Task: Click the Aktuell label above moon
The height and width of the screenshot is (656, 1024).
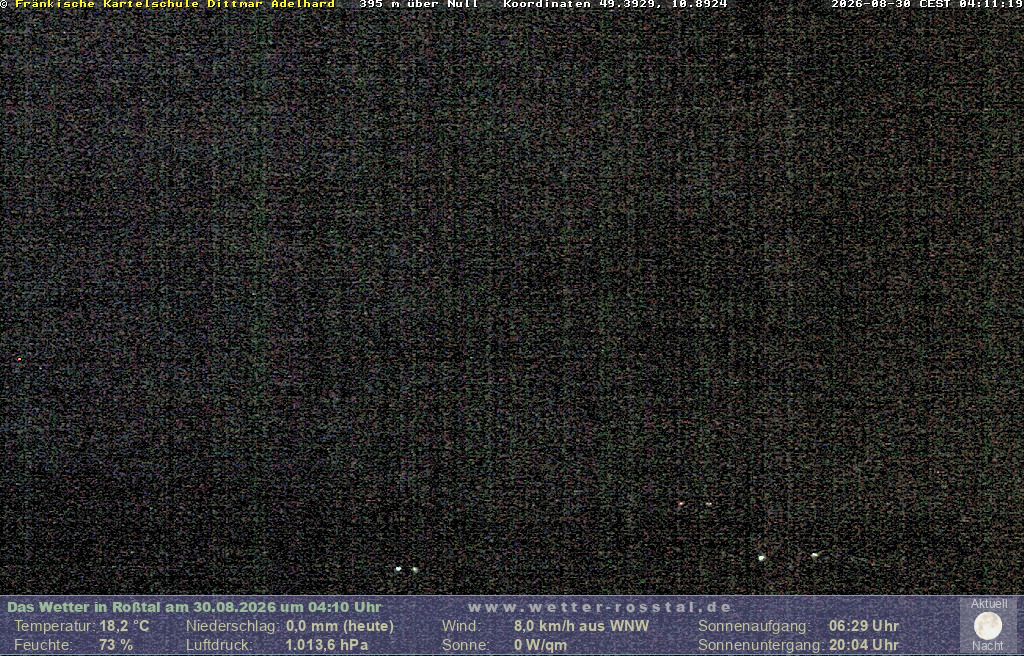Action: click(988, 604)
